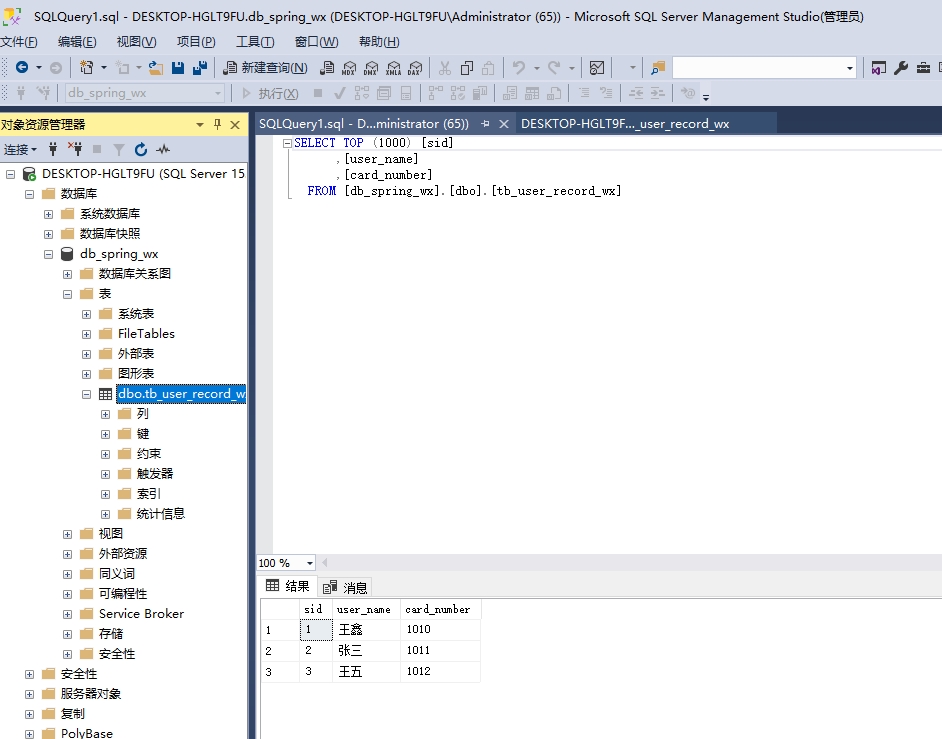Open the 文件(F) menu
The width and height of the screenshot is (942, 739).
[19, 41]
